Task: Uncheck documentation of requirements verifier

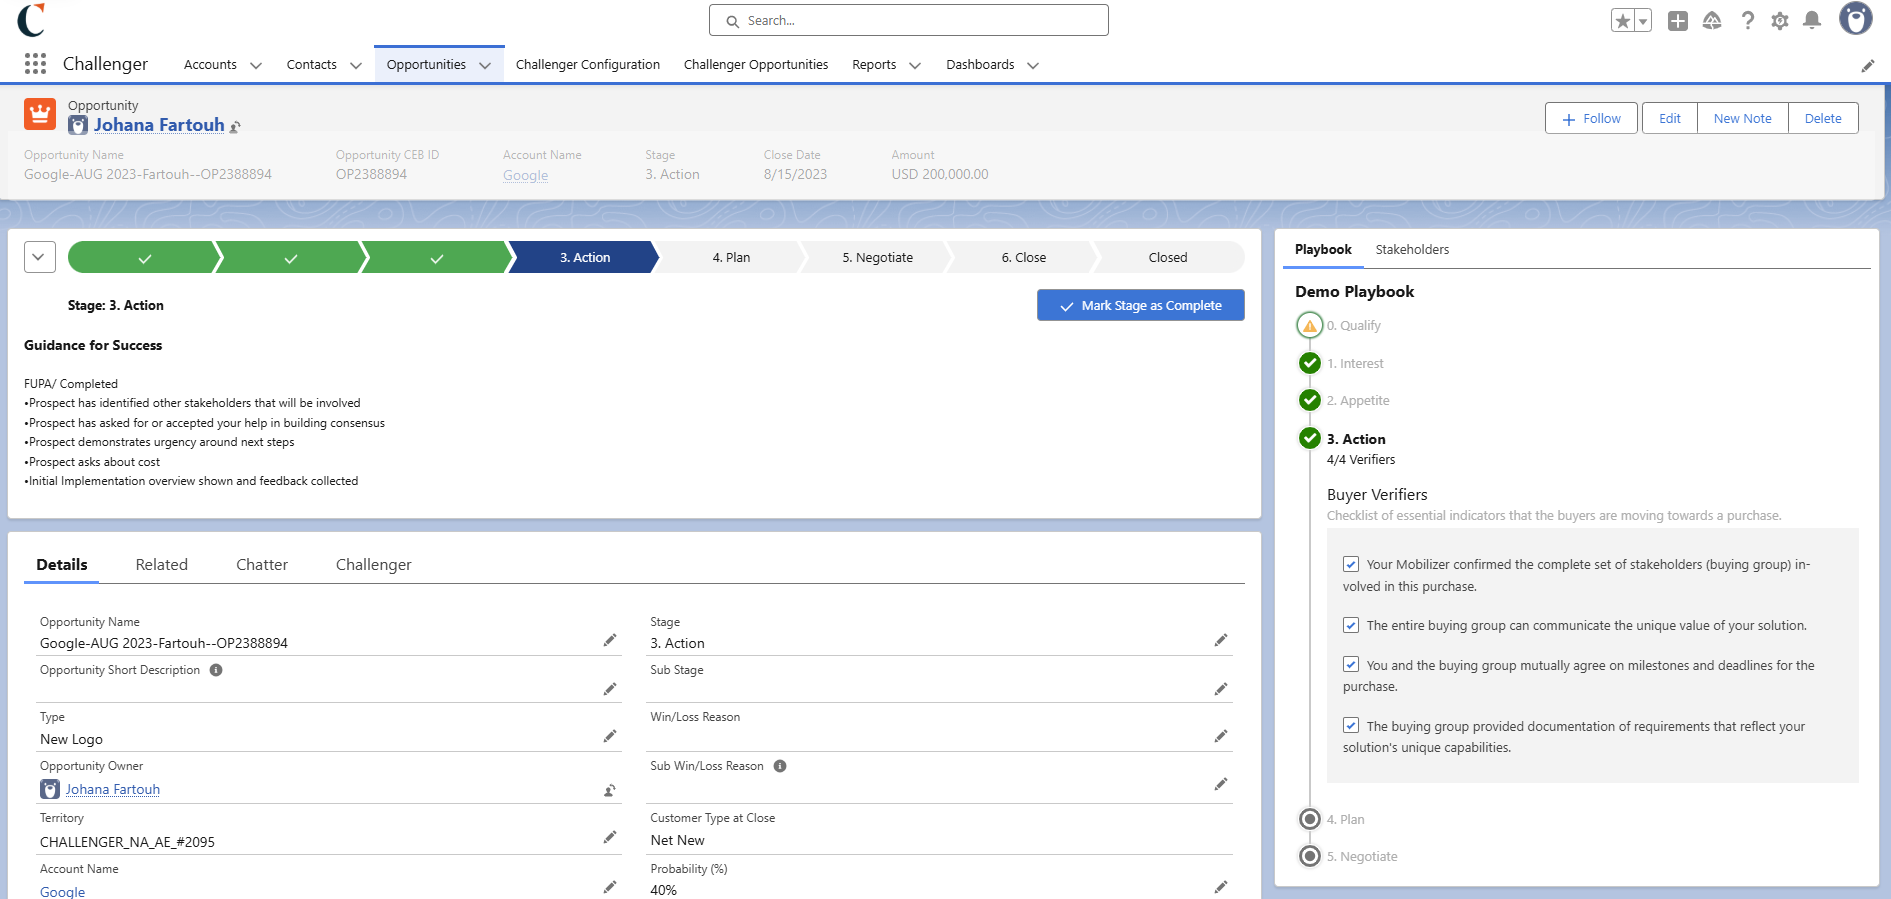Action: pyautogui.click(x=1351, y=725)
